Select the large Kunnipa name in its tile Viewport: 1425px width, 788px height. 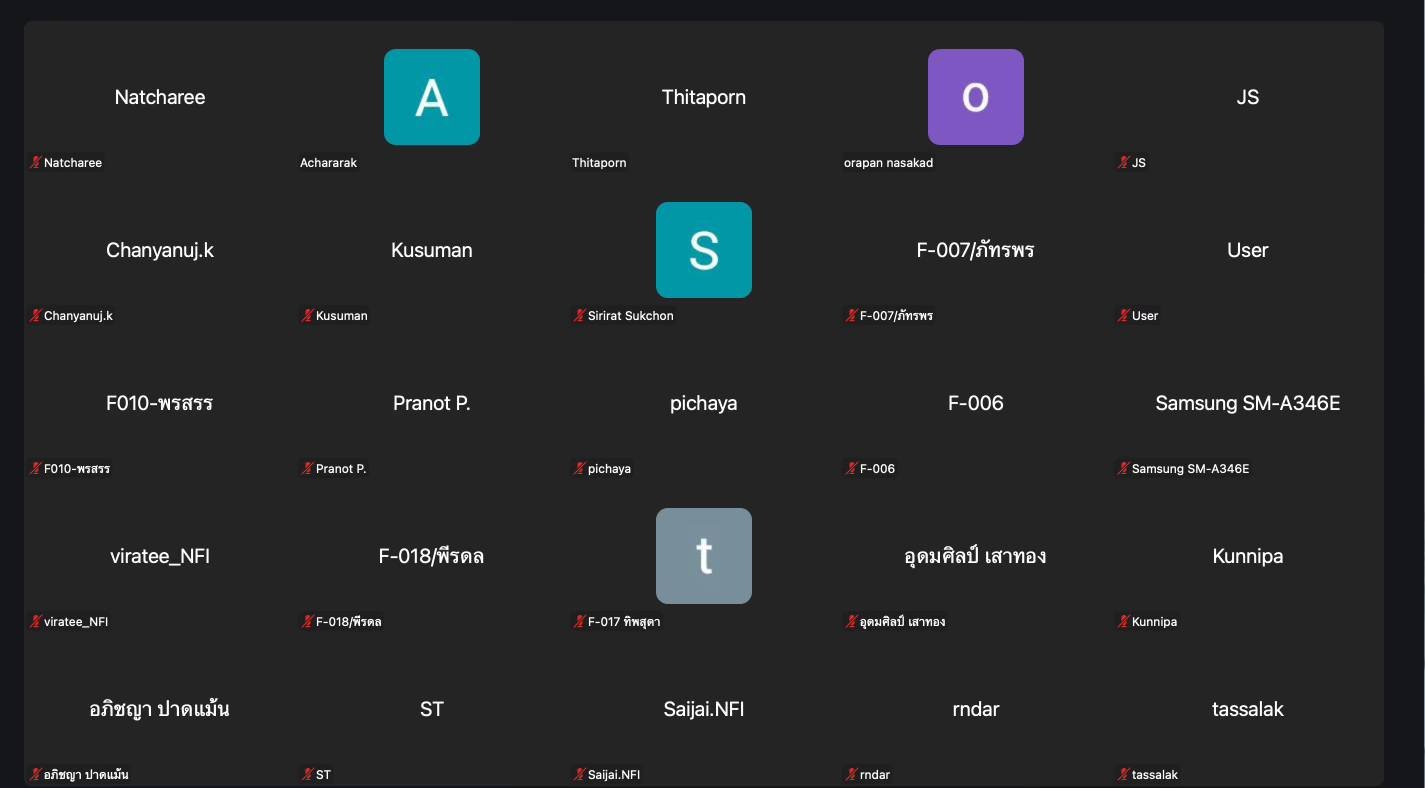[1247, 556]
